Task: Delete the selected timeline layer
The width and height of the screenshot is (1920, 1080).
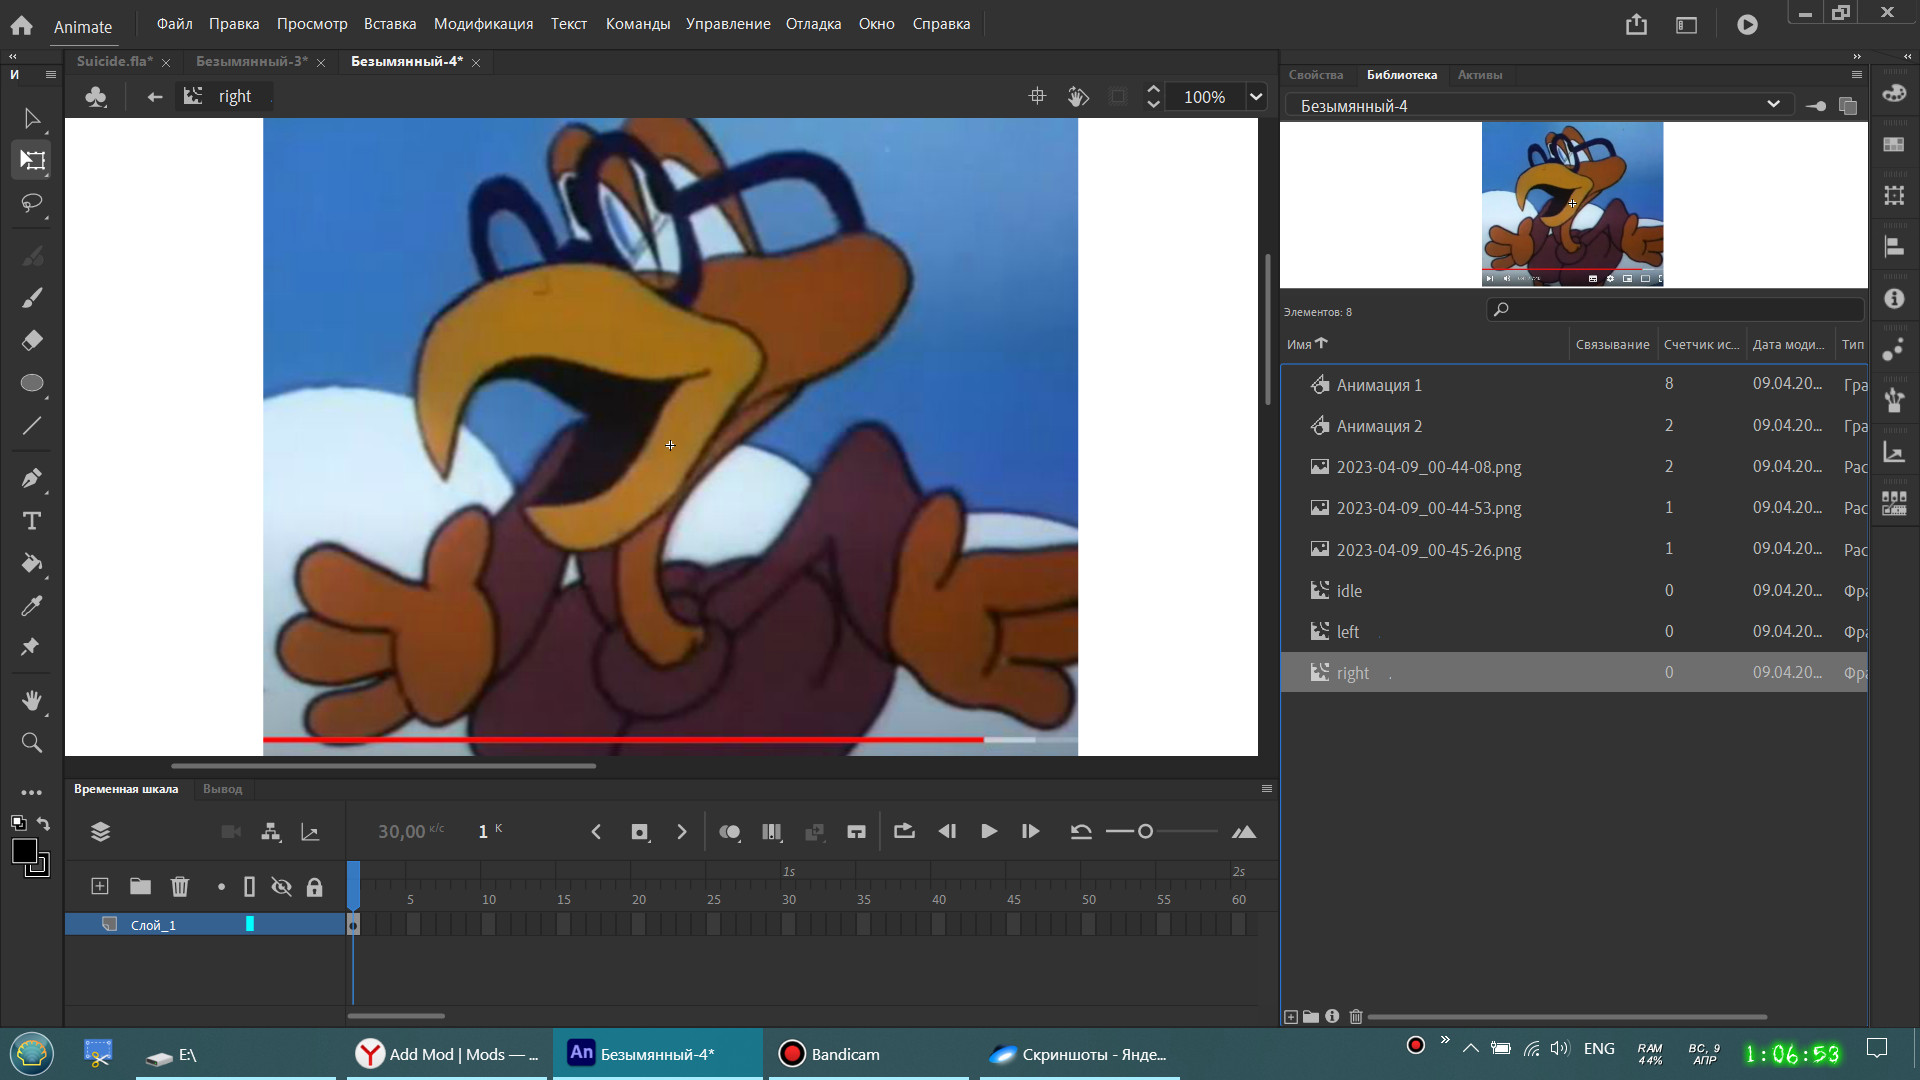Action: [180, 886]
